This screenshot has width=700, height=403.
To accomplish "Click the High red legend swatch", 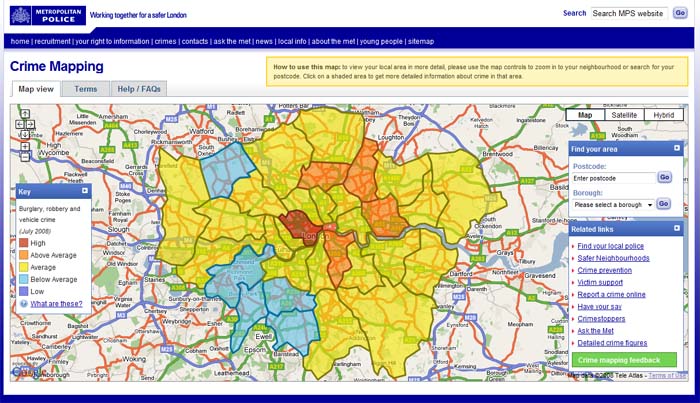I will [24, 243].
